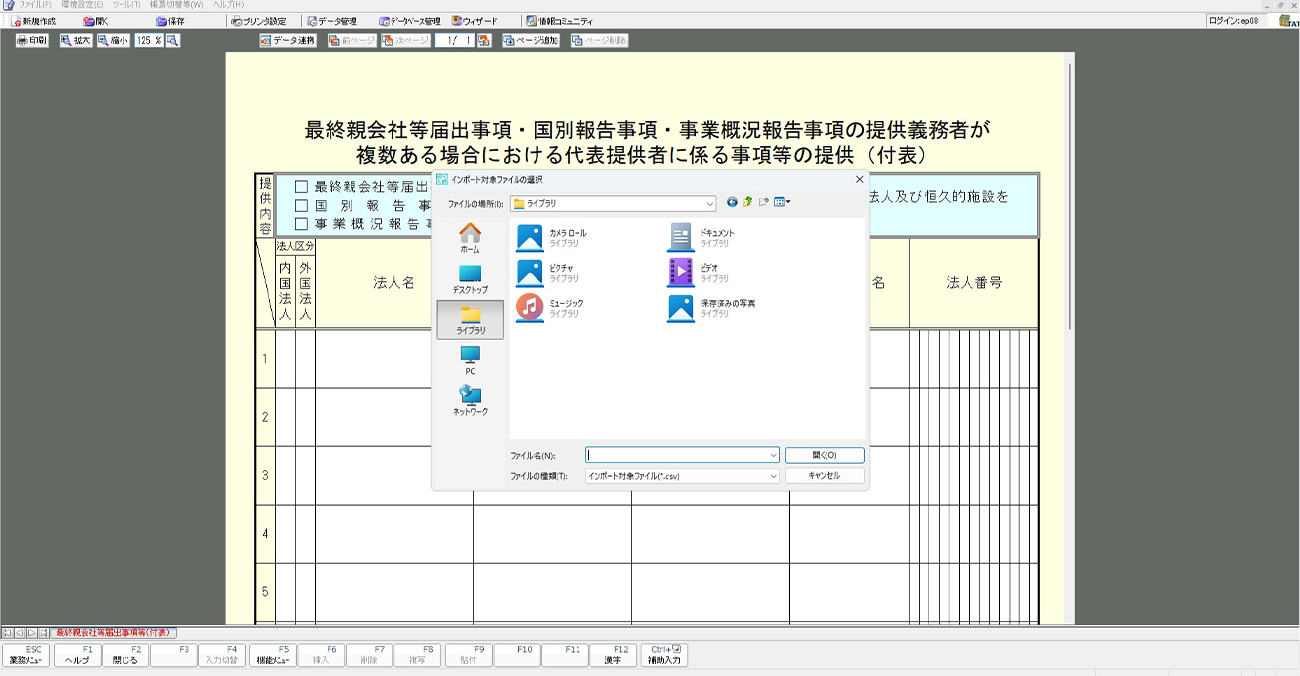This screenshot has width=1300, height=676.
Task: Click the up-one-level folder icon
Action: coord(747,202)
